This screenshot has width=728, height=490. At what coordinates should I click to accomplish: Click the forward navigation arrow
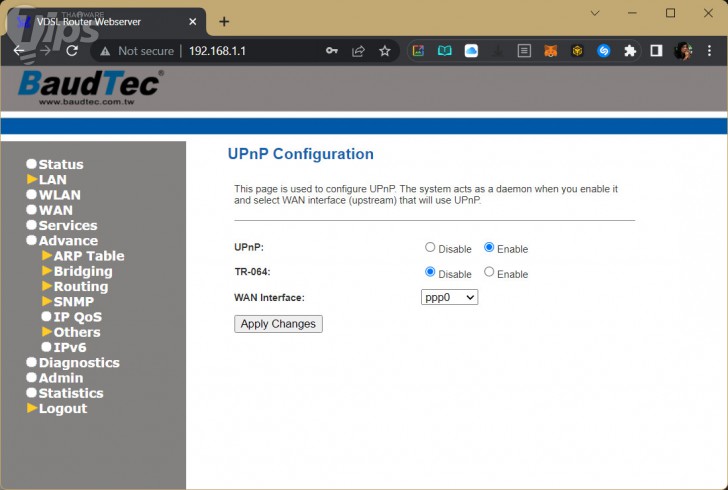46,50
